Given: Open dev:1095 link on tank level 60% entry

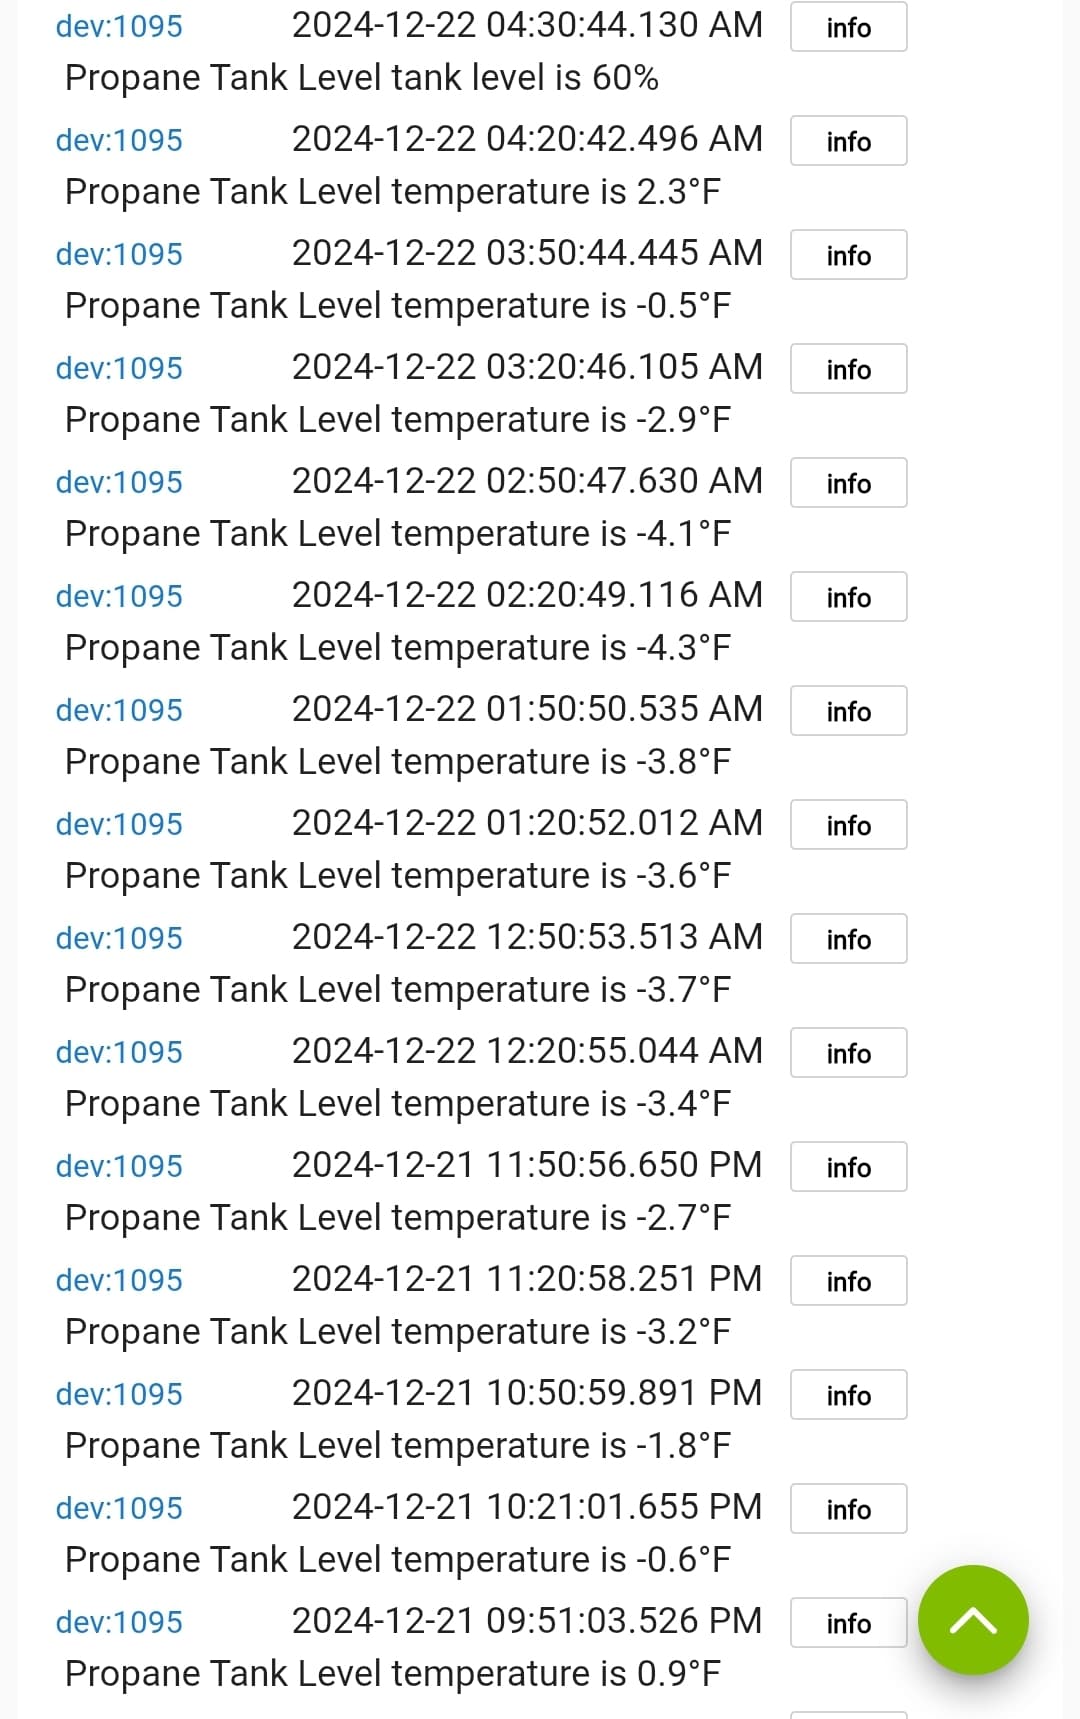Looking at the screenshot, I should point(119,26).
